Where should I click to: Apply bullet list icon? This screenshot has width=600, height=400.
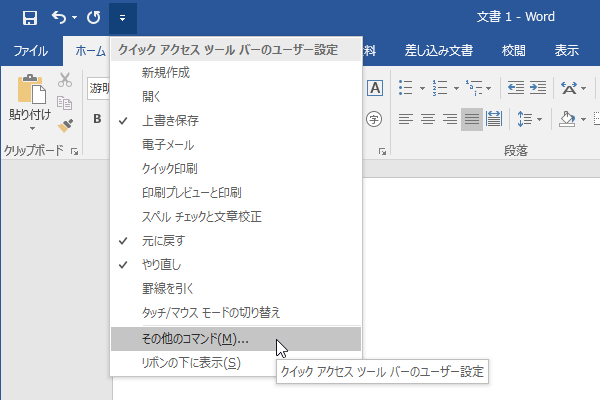point(406,88)
